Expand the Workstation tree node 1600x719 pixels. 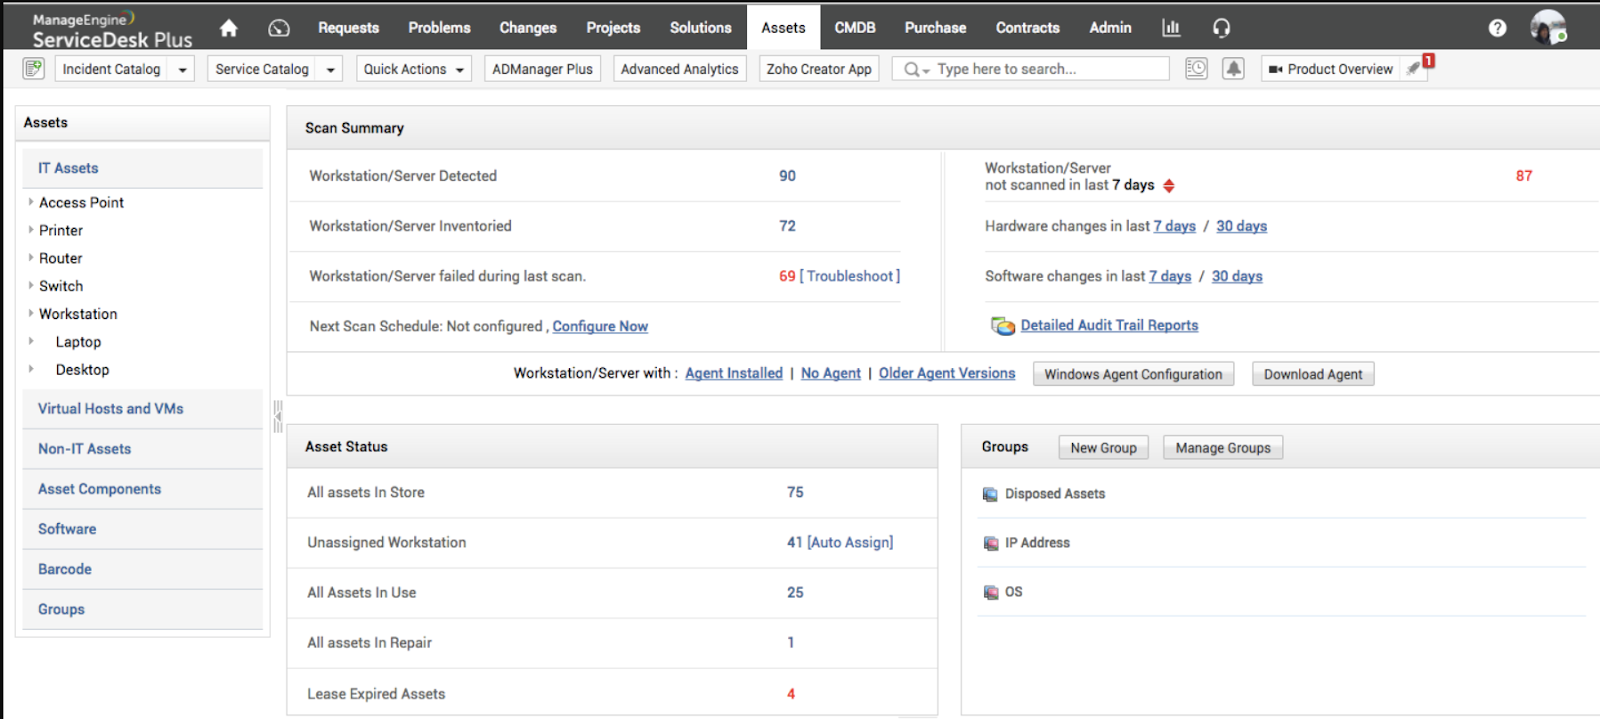tap(31, 314)
